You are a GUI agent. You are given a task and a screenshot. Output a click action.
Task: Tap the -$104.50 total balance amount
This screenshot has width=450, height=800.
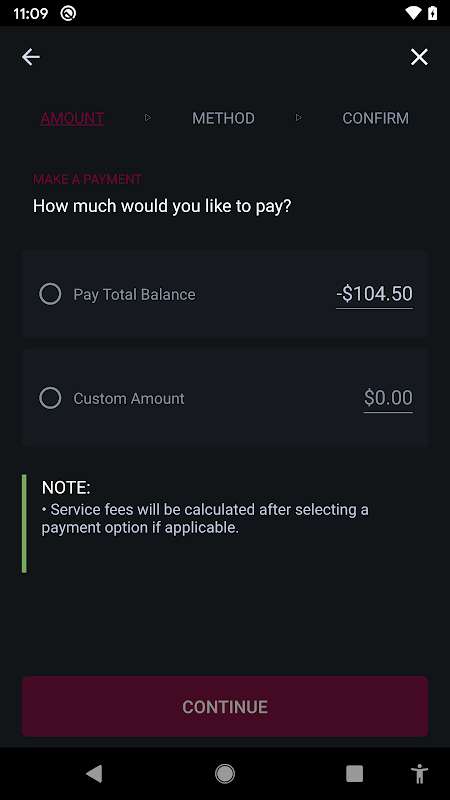point(374,294)
